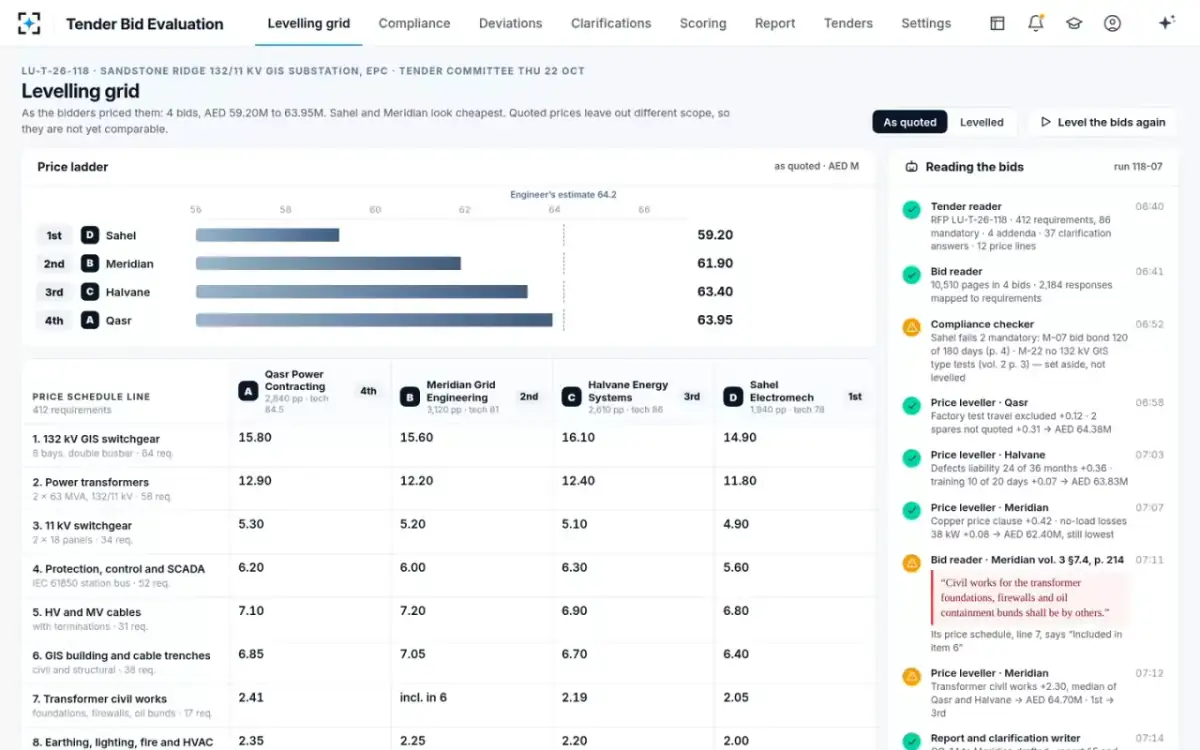Click the green check beside Price leveller · Halvane

[911, 457]
